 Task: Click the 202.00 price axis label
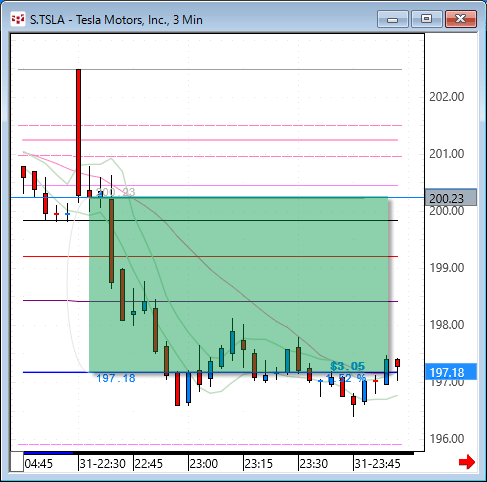(x=447, y=97)
